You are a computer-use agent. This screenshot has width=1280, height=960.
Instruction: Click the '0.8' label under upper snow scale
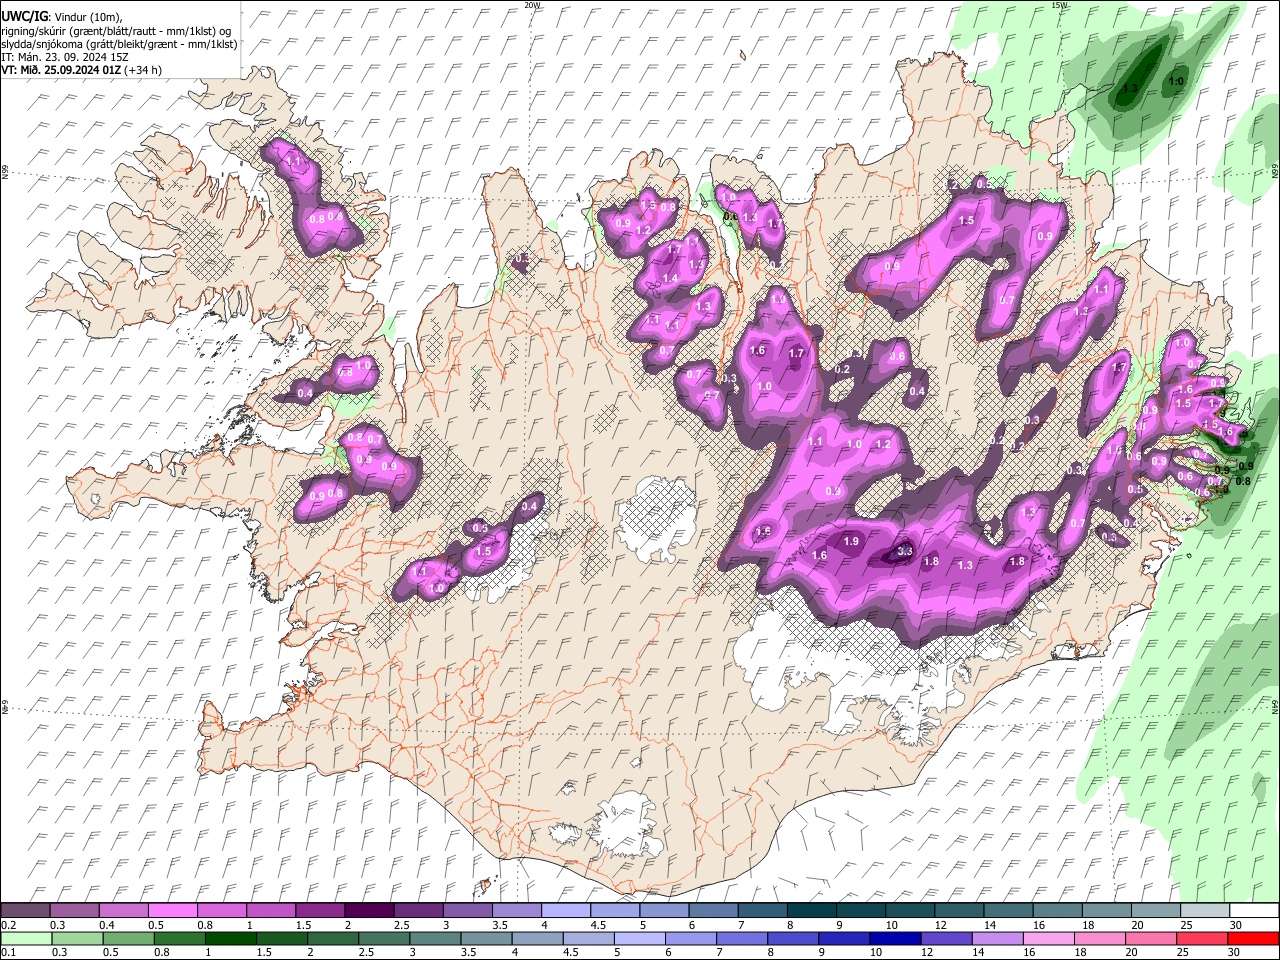click(x=205, y=925)
